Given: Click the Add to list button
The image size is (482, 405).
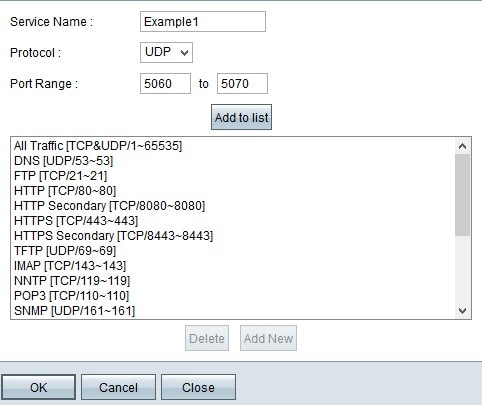Looking at the screenshot, I should (x=241, y=117).
